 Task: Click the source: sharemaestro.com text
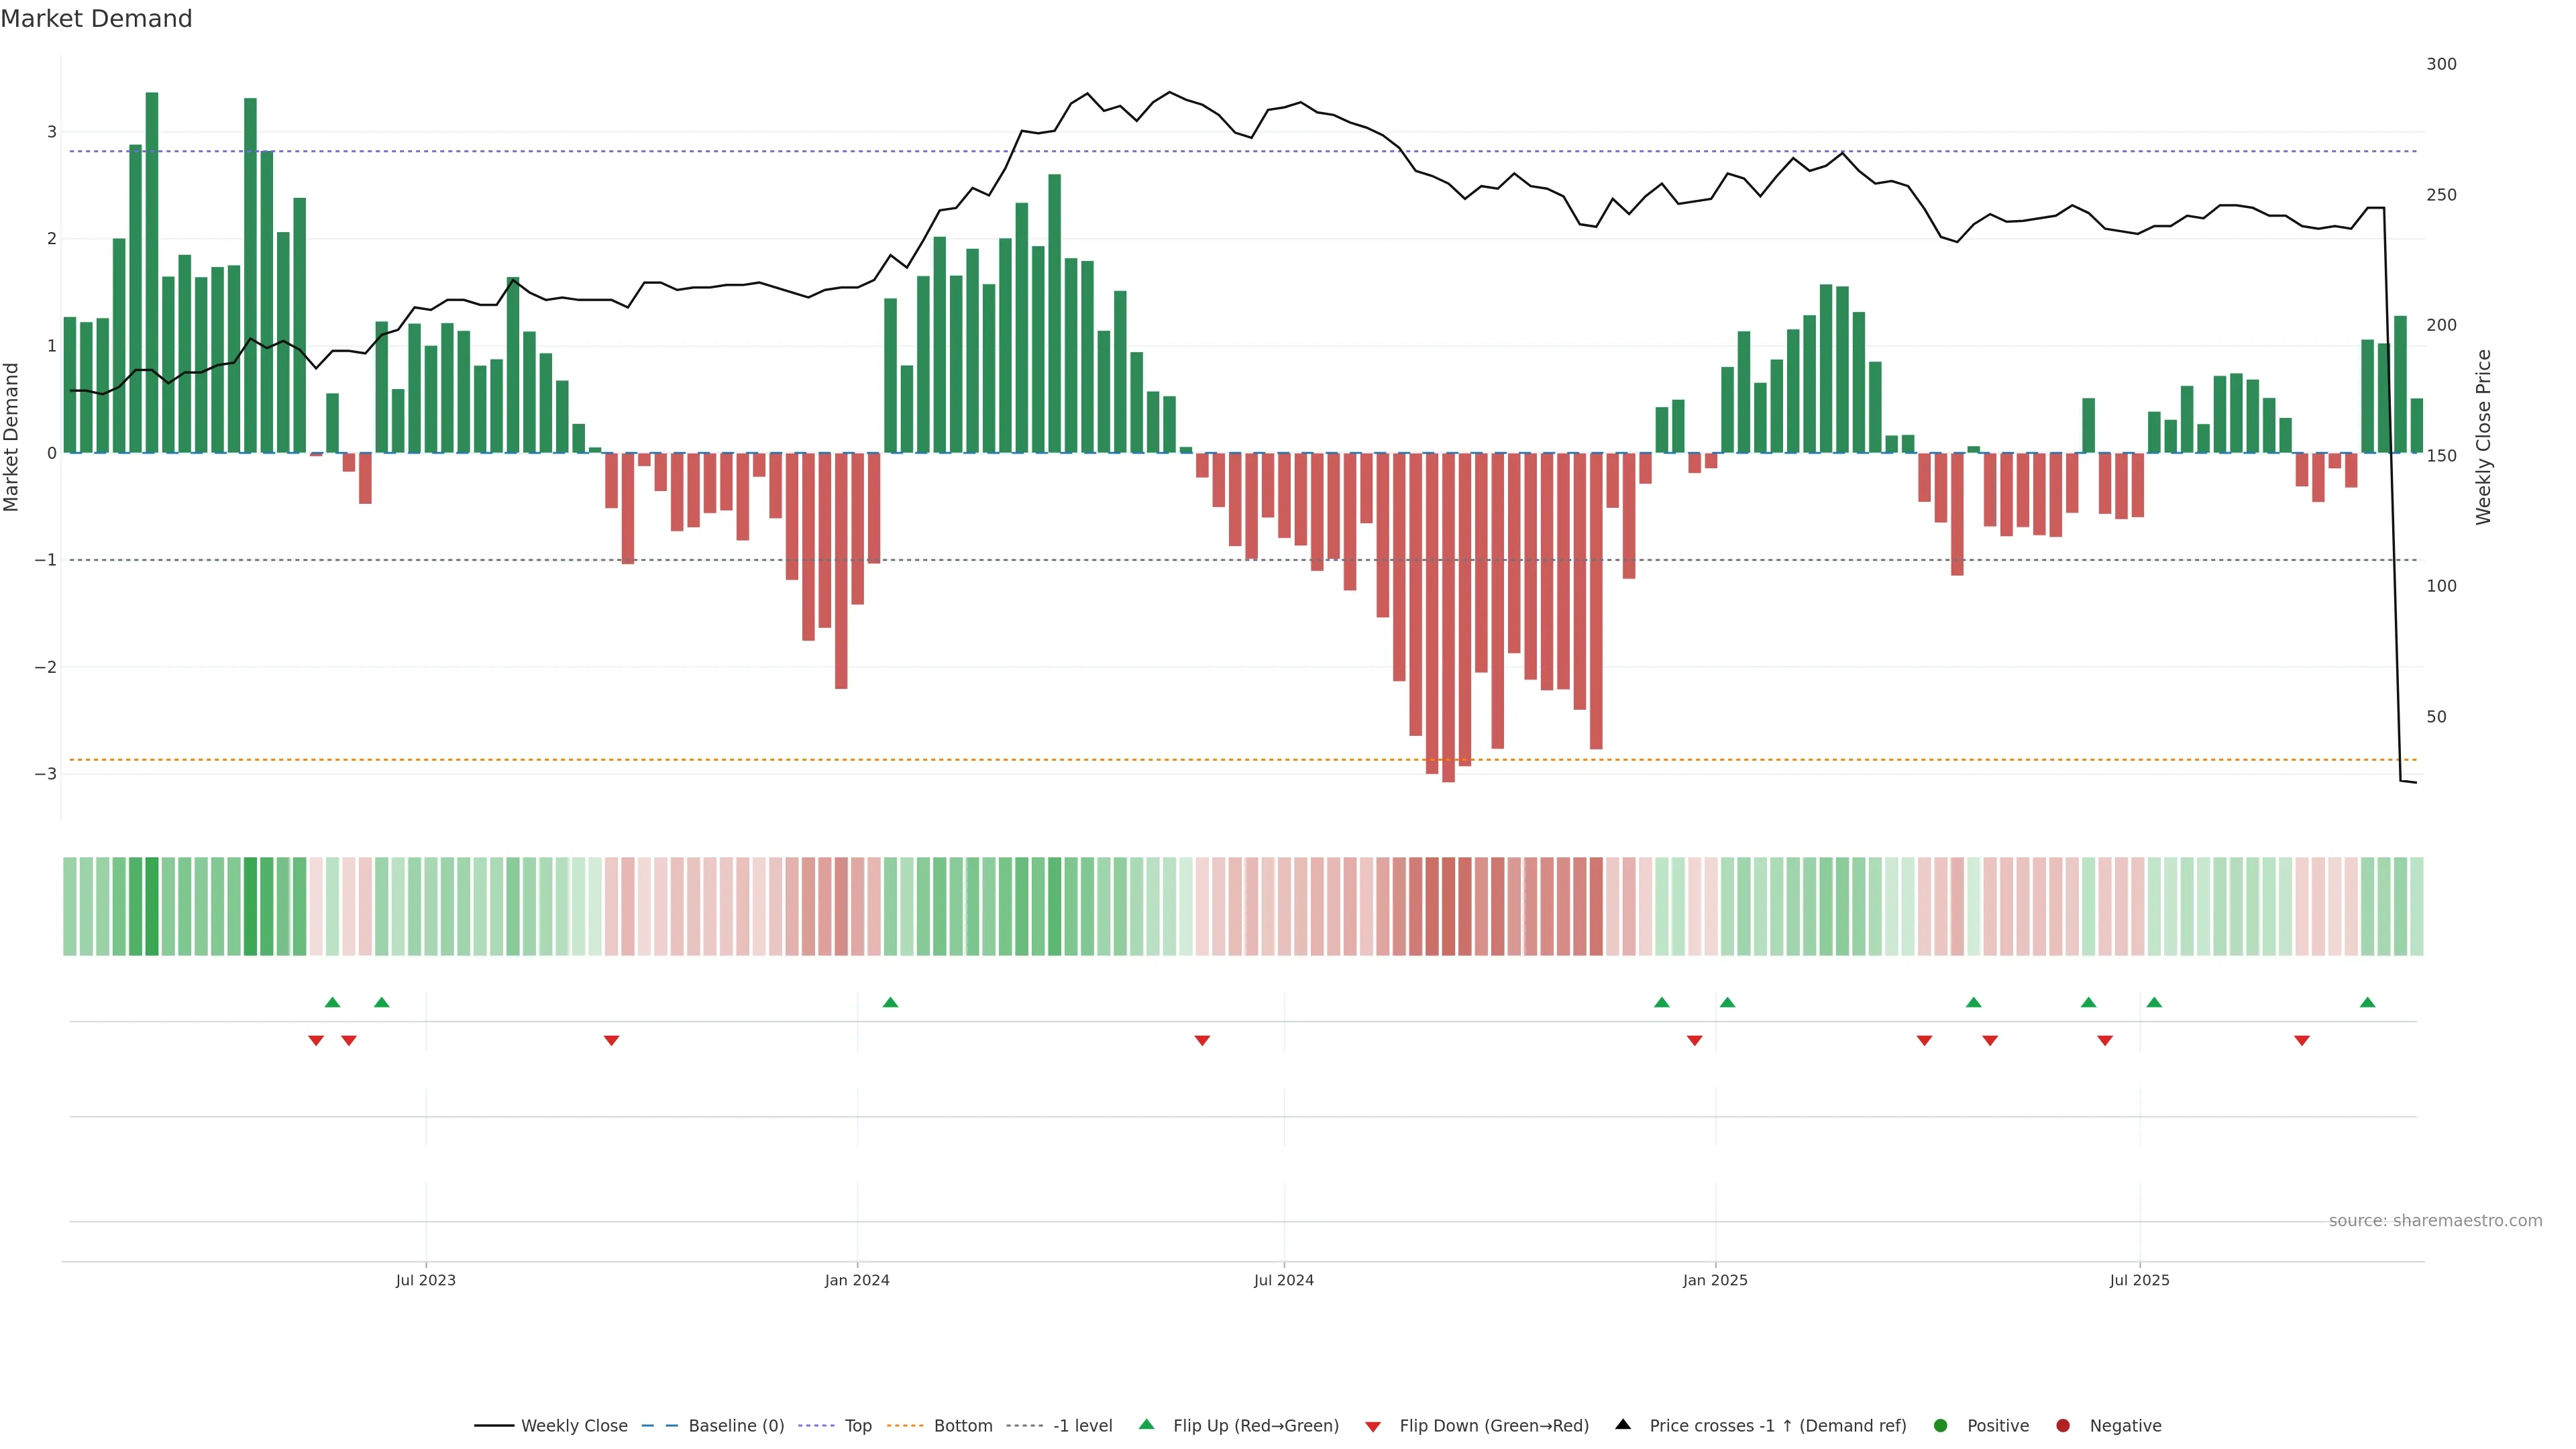tap(2435, 1220)
